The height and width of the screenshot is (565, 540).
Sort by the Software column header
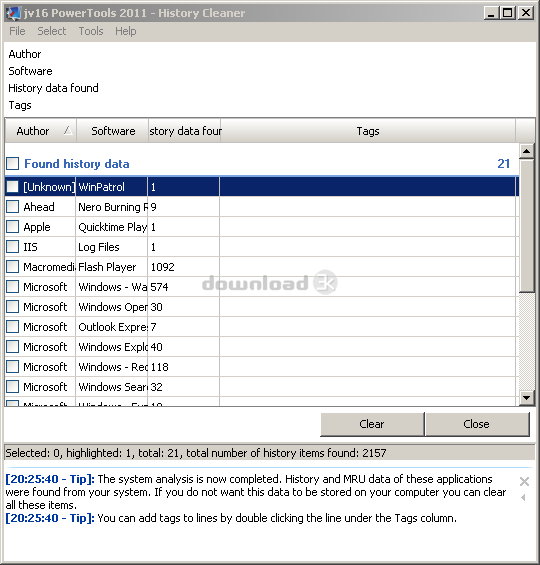[x=113, y=131]
